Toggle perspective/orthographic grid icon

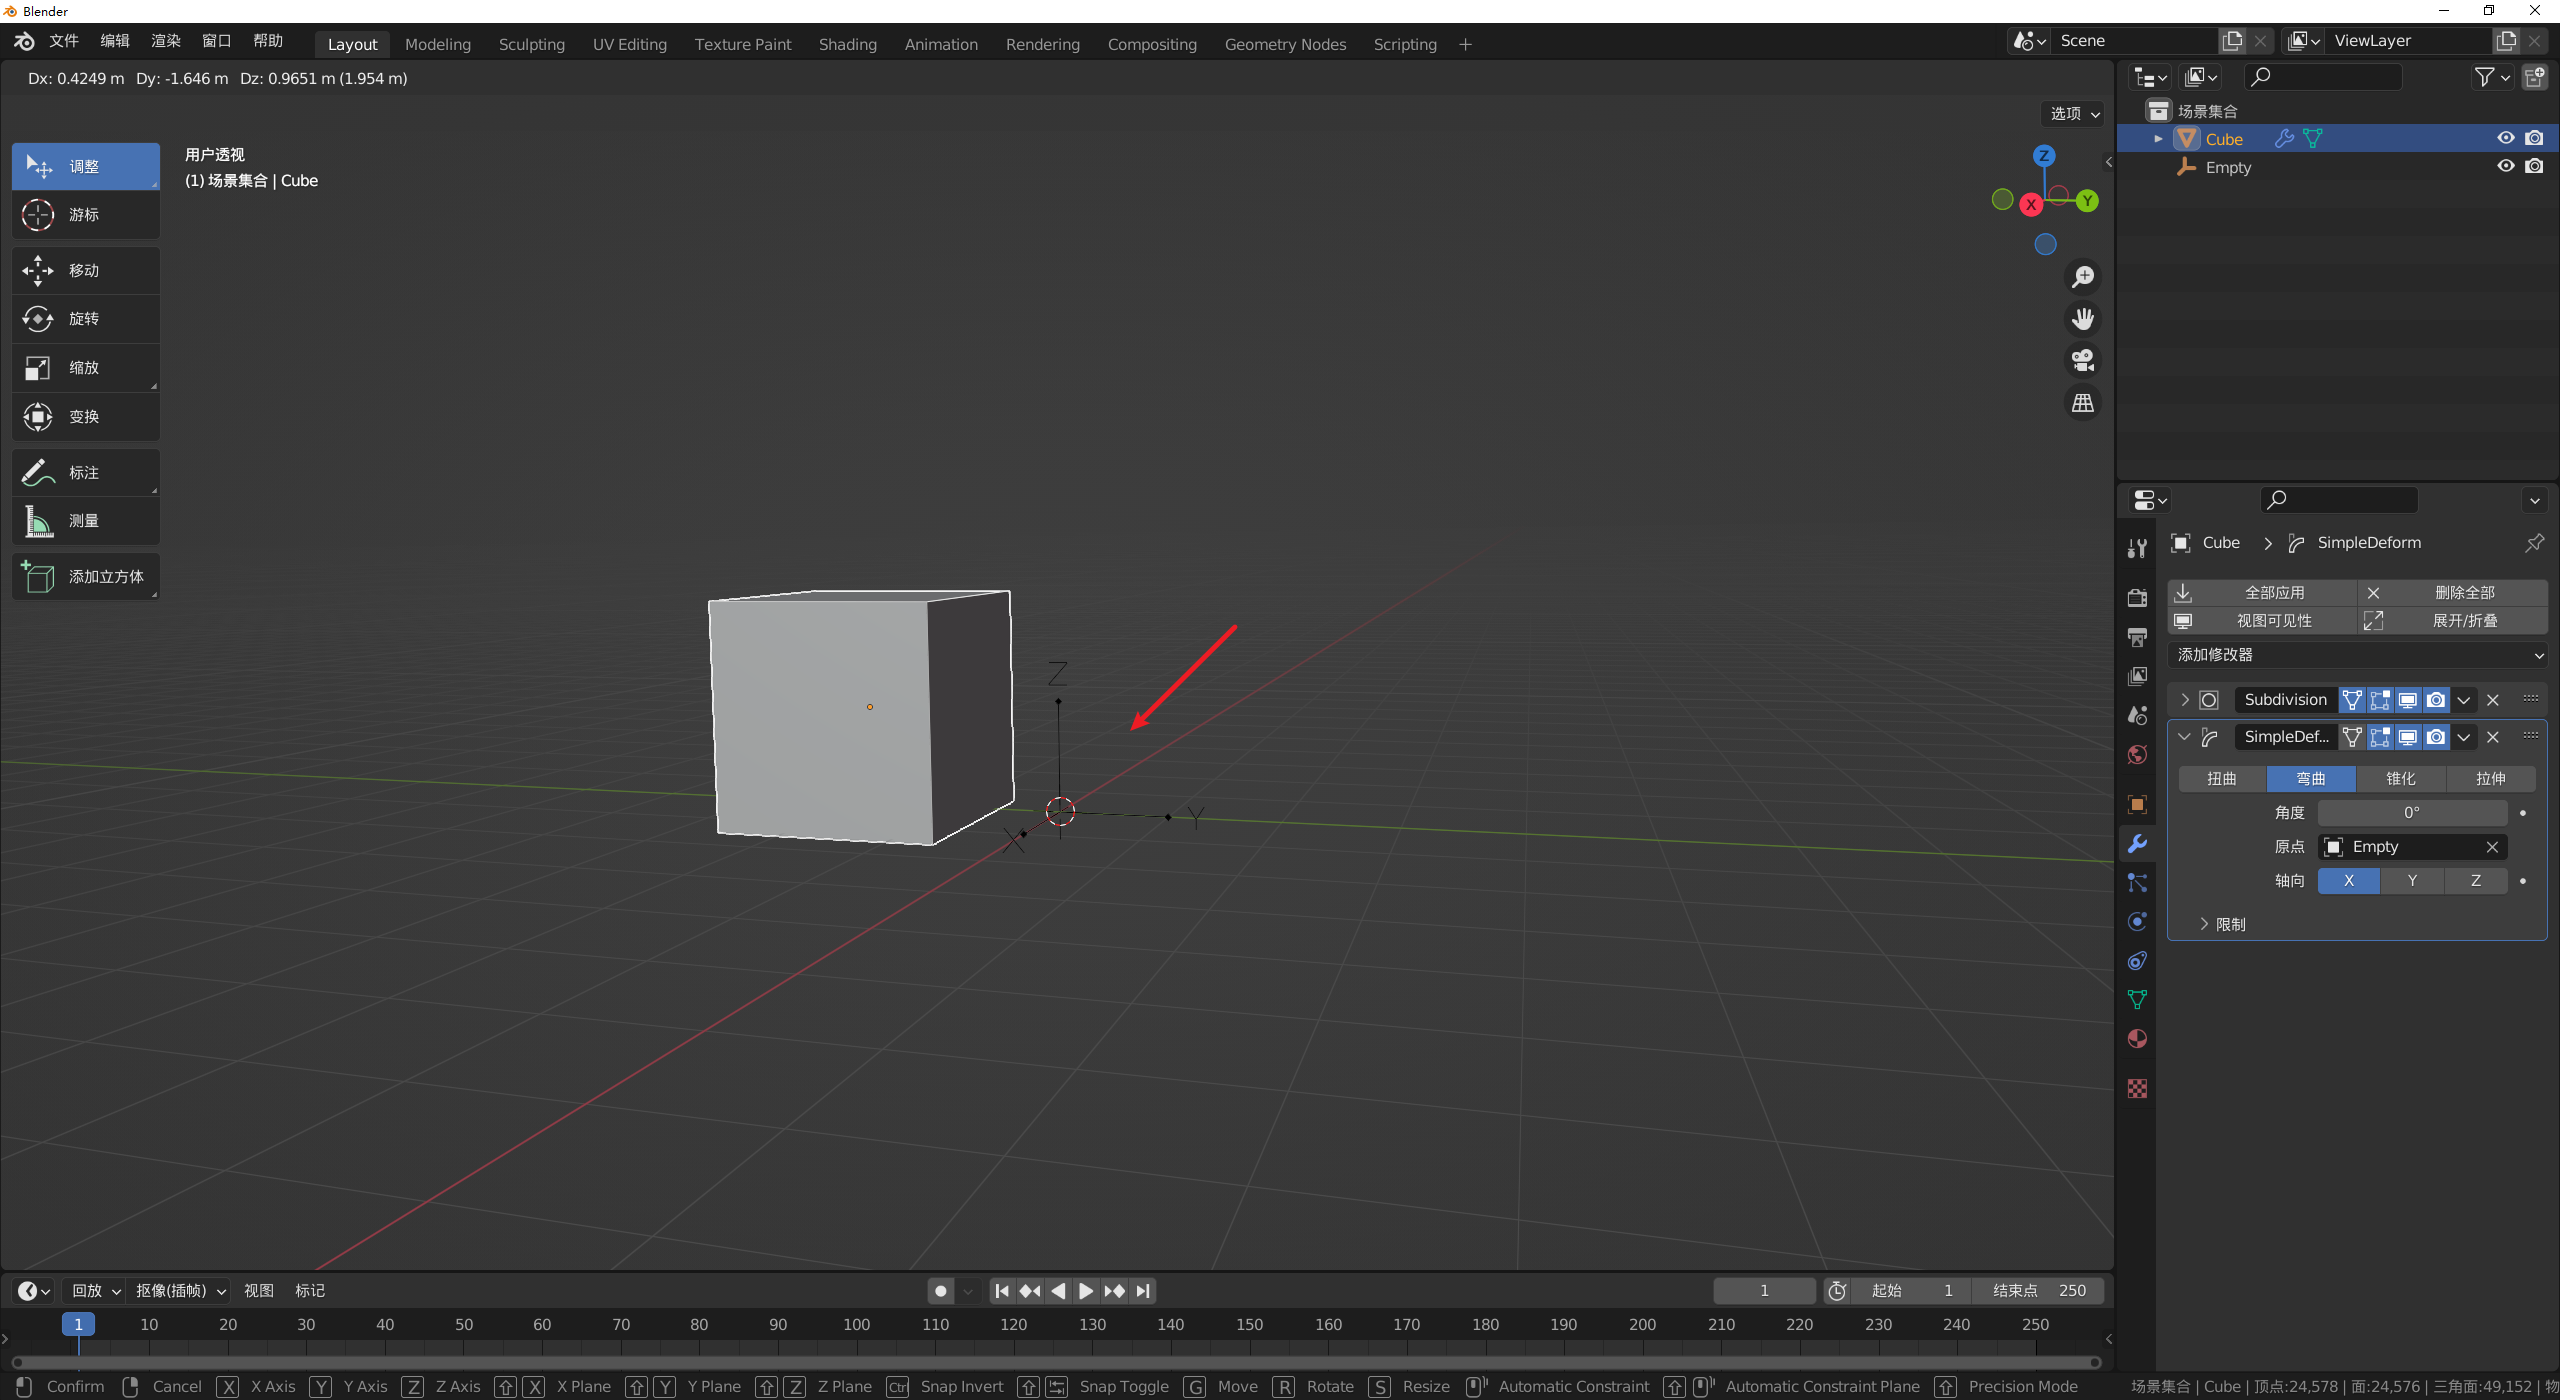point(2083,403)
